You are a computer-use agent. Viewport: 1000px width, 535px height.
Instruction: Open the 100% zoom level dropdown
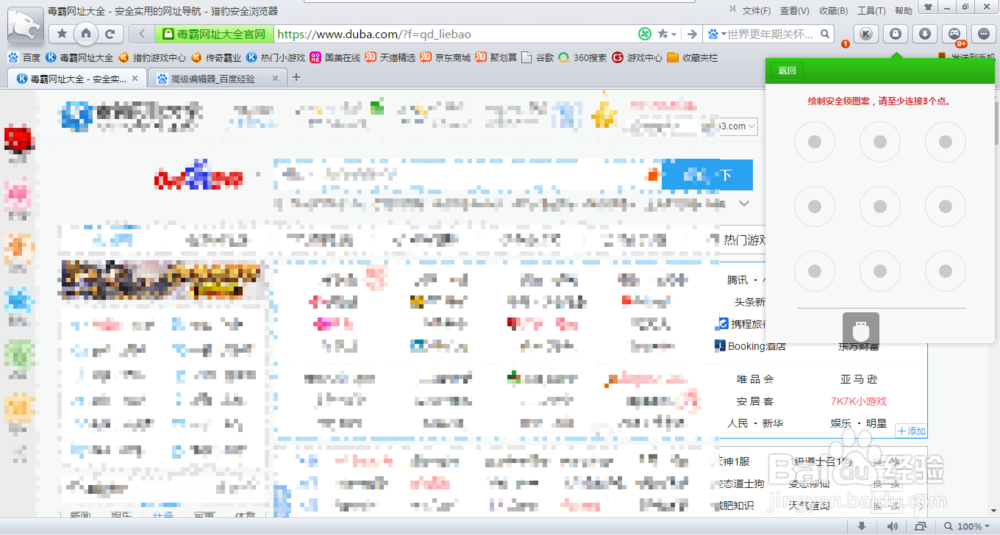(967, 526)
